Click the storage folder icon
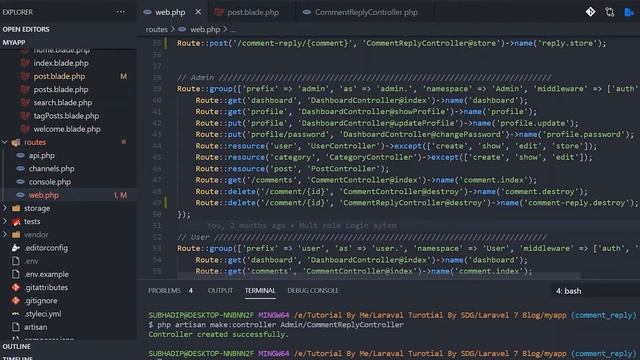 (16, 209)
